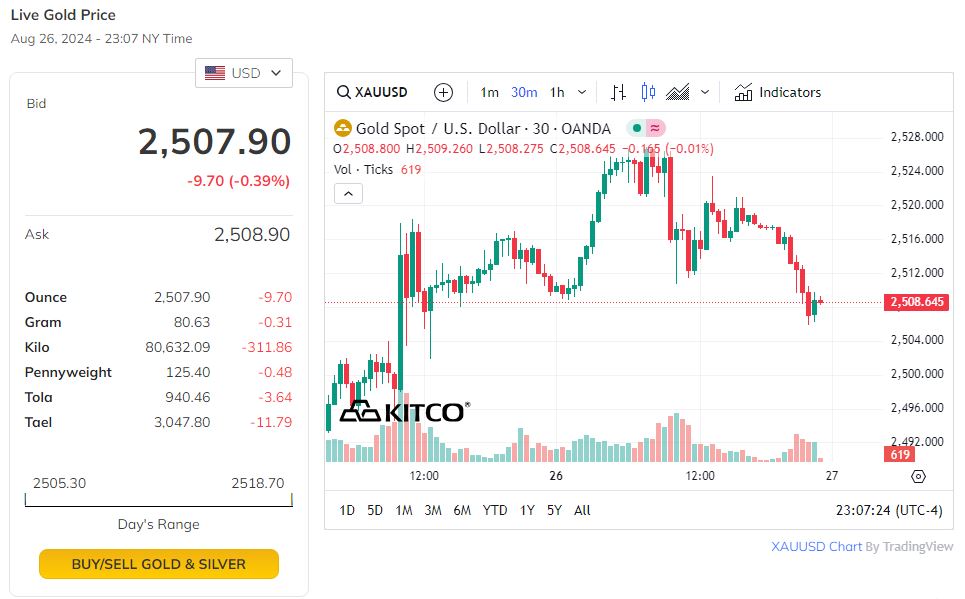The width and height of the screenshot is (965, 599).
Task: Select the 1m interval
Action: pos(489,92)
